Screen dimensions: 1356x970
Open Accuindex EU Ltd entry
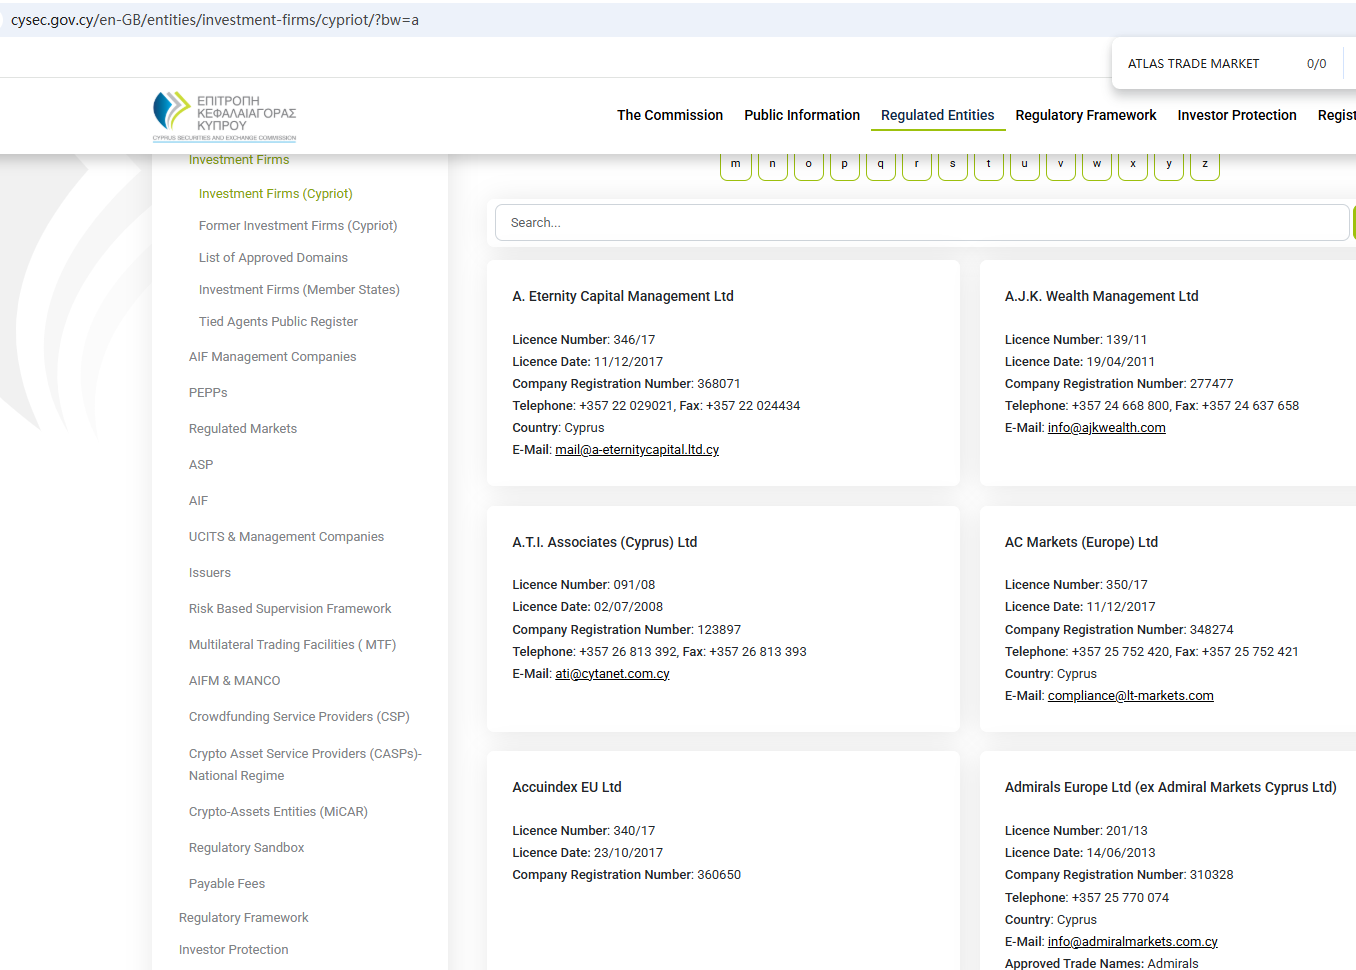pos(566,787)
